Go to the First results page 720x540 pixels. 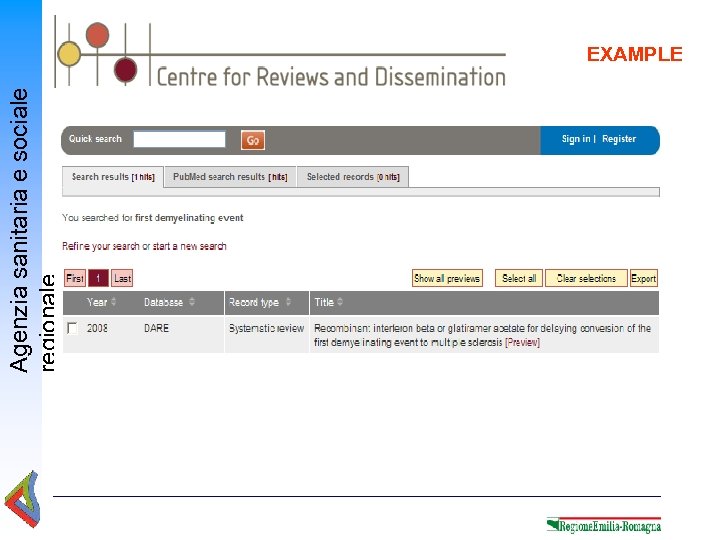75,278
